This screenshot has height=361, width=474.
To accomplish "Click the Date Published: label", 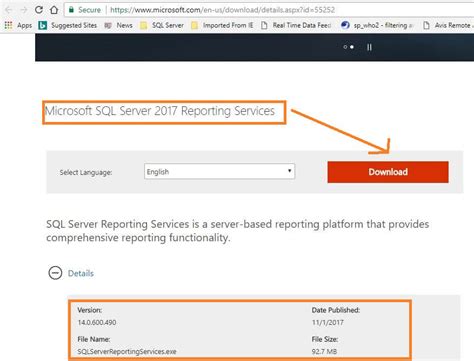I will (336, 310).
